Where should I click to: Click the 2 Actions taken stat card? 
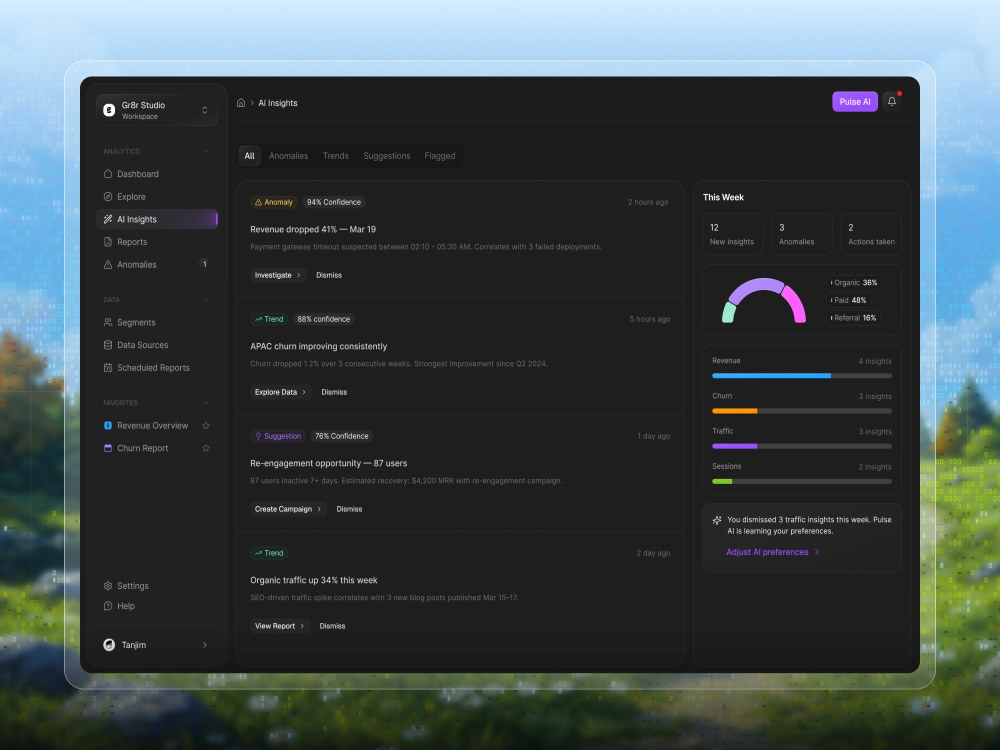point(871,234)
